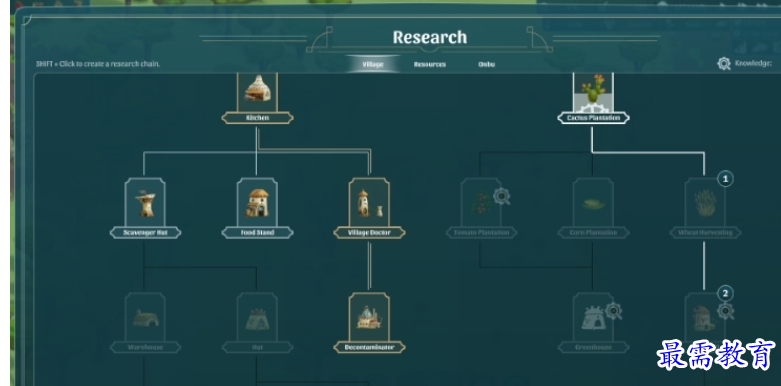781x386 pixels.
Task: Select the Kitchen research node
Action: 257,99
